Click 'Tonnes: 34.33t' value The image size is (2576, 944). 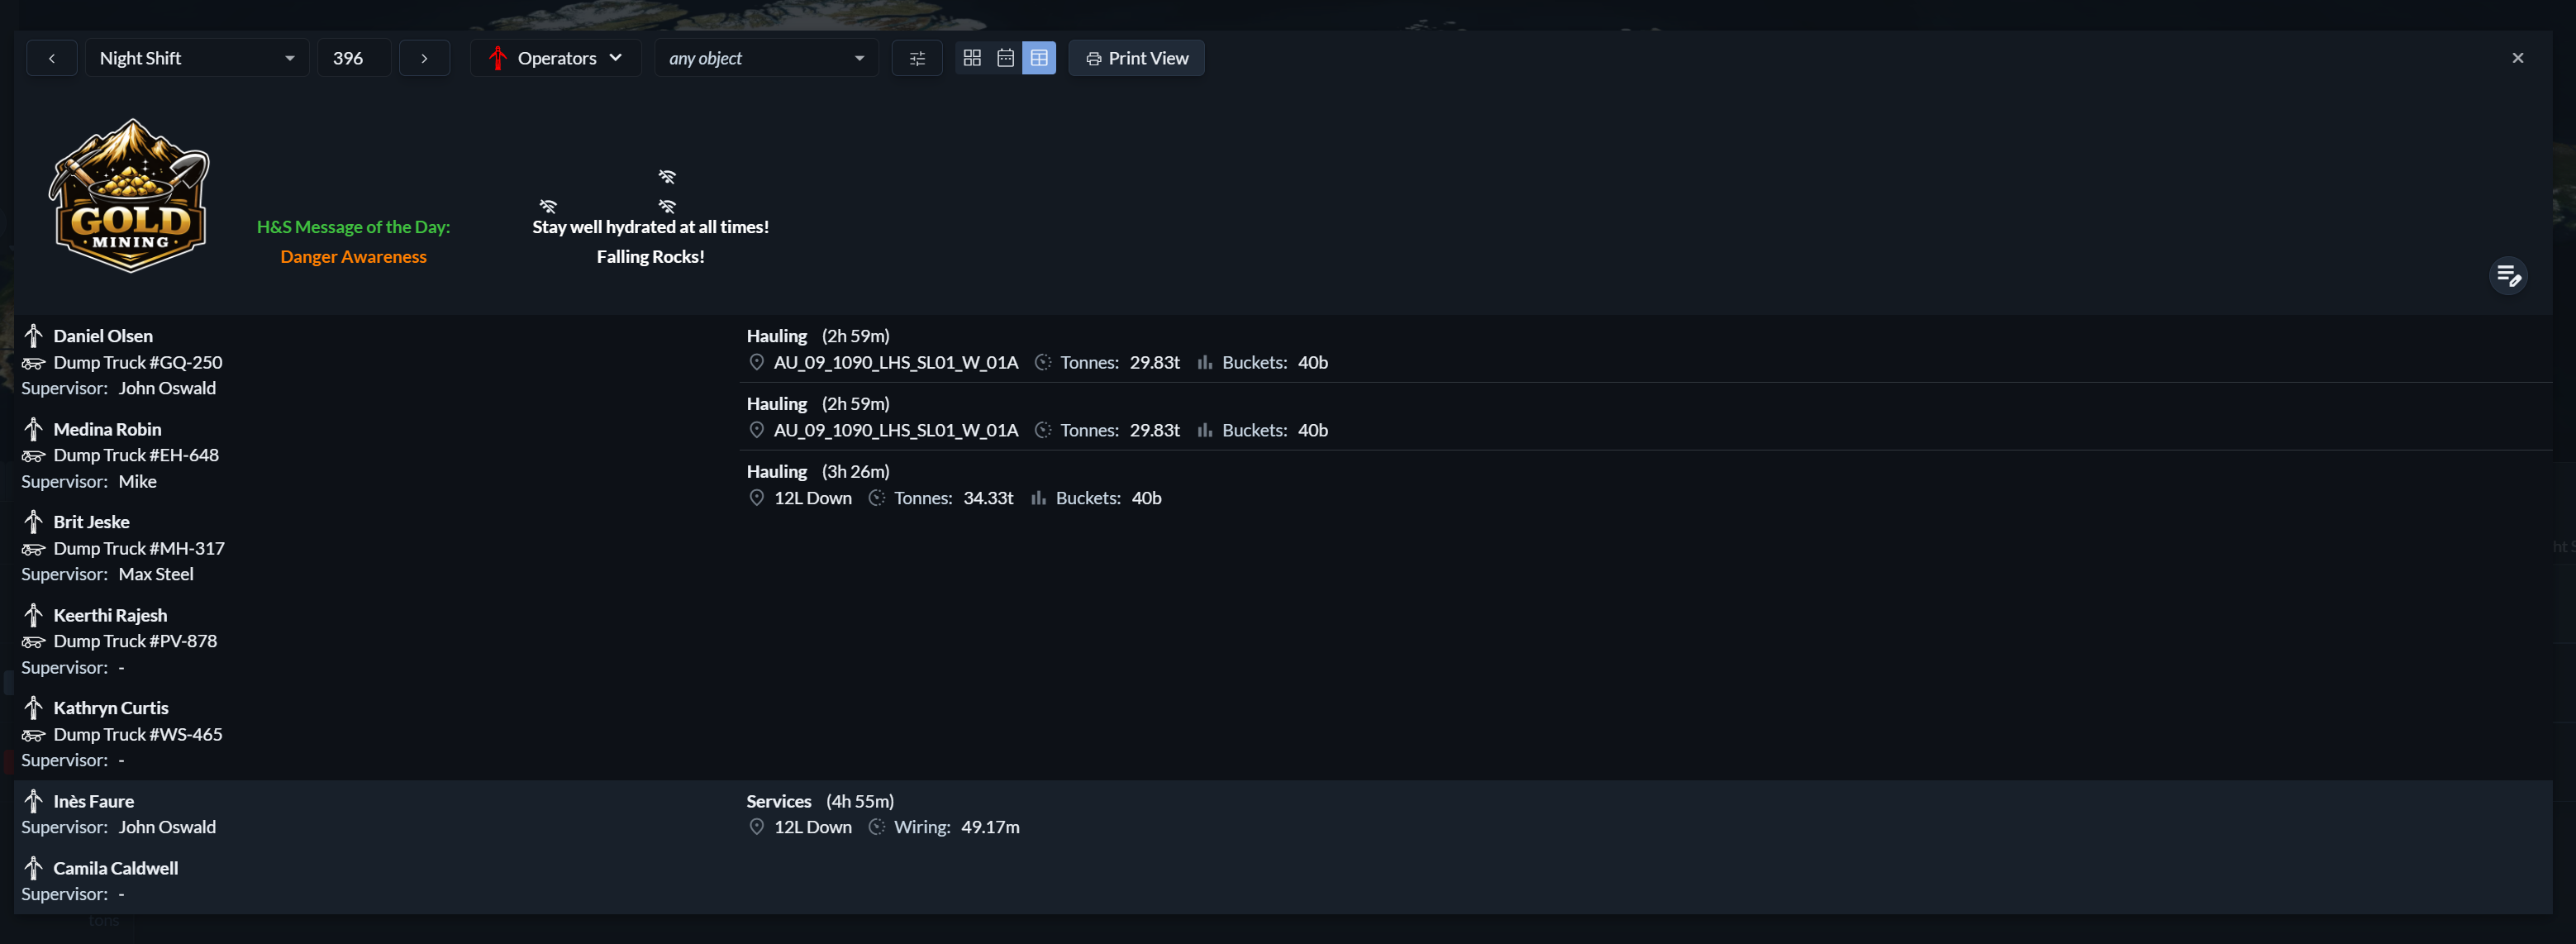[x=953, y=498]
